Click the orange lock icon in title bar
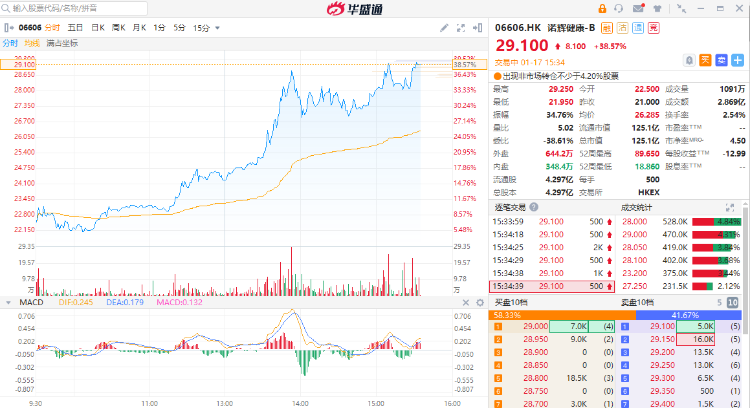Image resolution: width=750 pixels, height=408 pixels. coord(601,9)
